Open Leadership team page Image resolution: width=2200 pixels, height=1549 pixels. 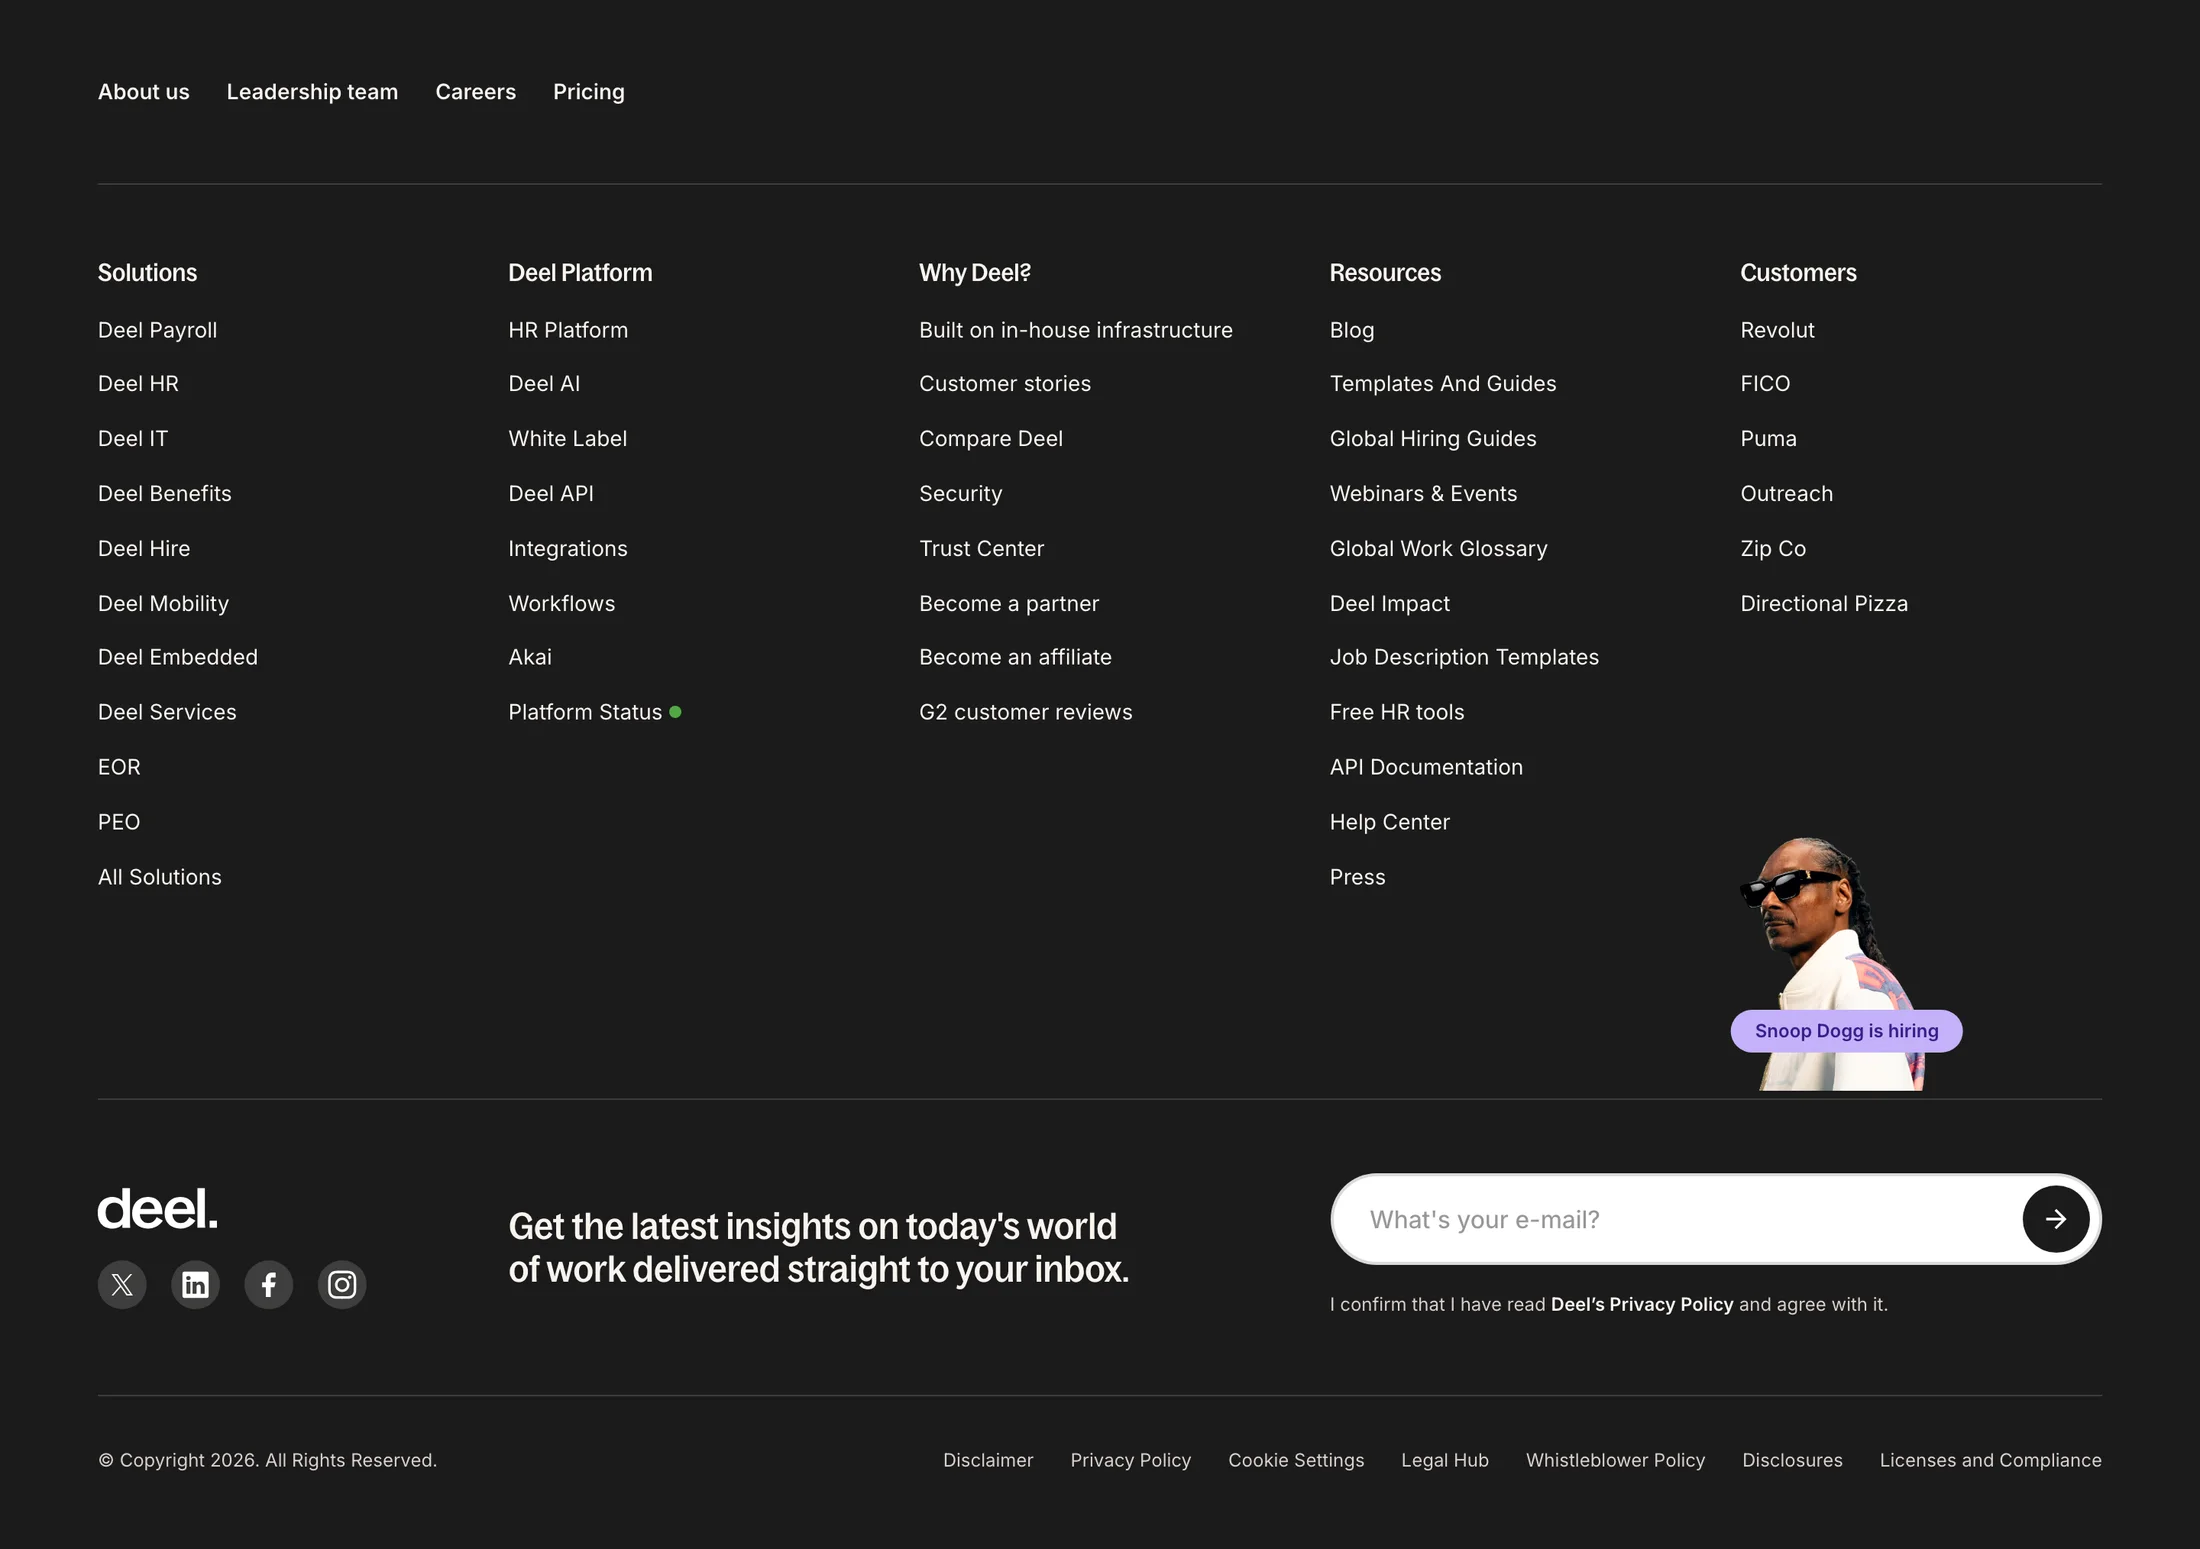[x=312, y=92]
